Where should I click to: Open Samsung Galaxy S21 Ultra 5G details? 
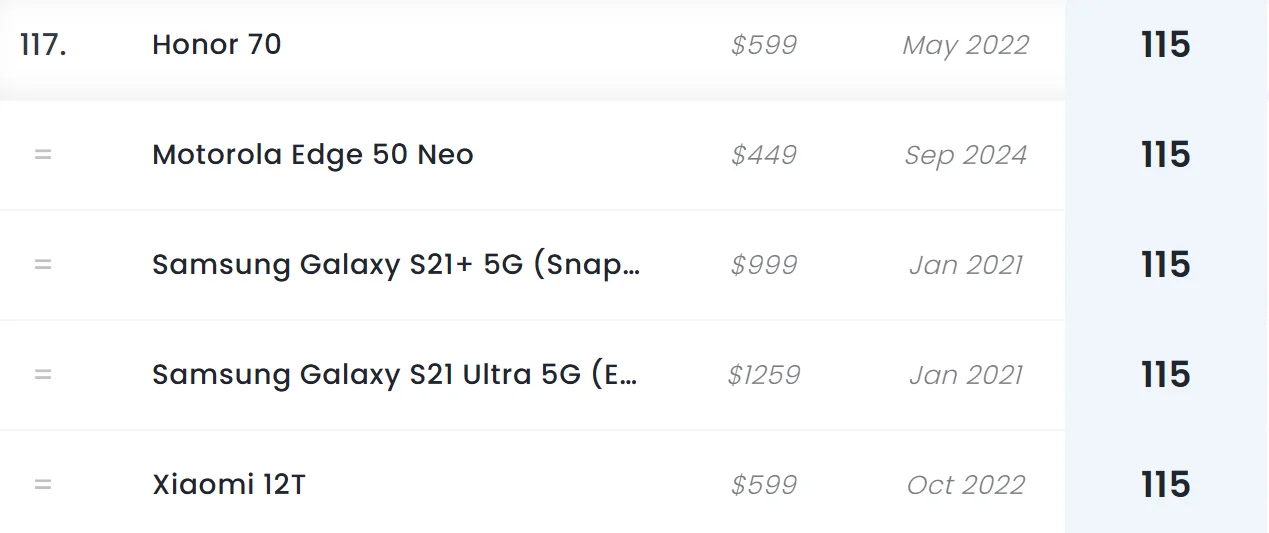click(x=396, y=375)
